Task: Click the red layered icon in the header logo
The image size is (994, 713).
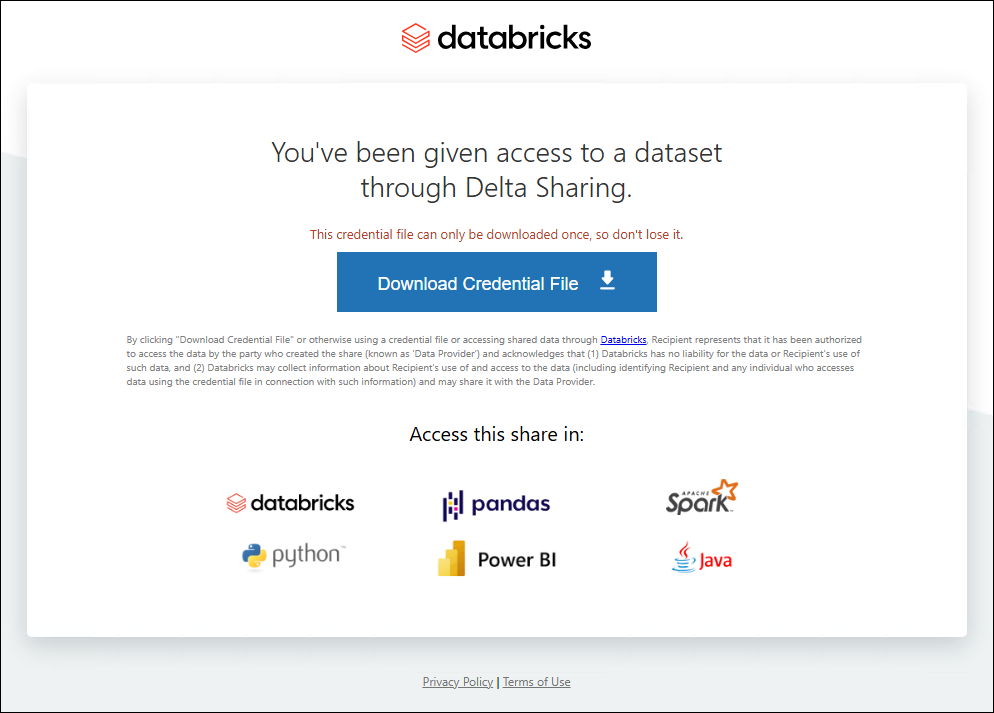Action: [415, 38]
